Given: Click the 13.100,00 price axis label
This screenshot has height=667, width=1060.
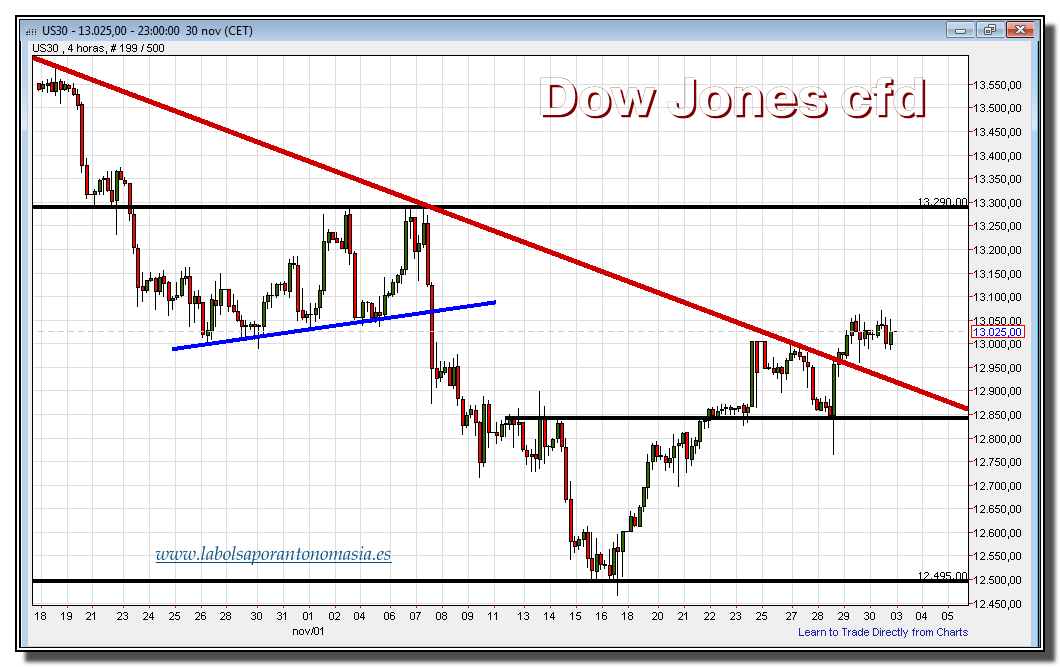Looking at the screenshot, I should click(x=997, y=297).
